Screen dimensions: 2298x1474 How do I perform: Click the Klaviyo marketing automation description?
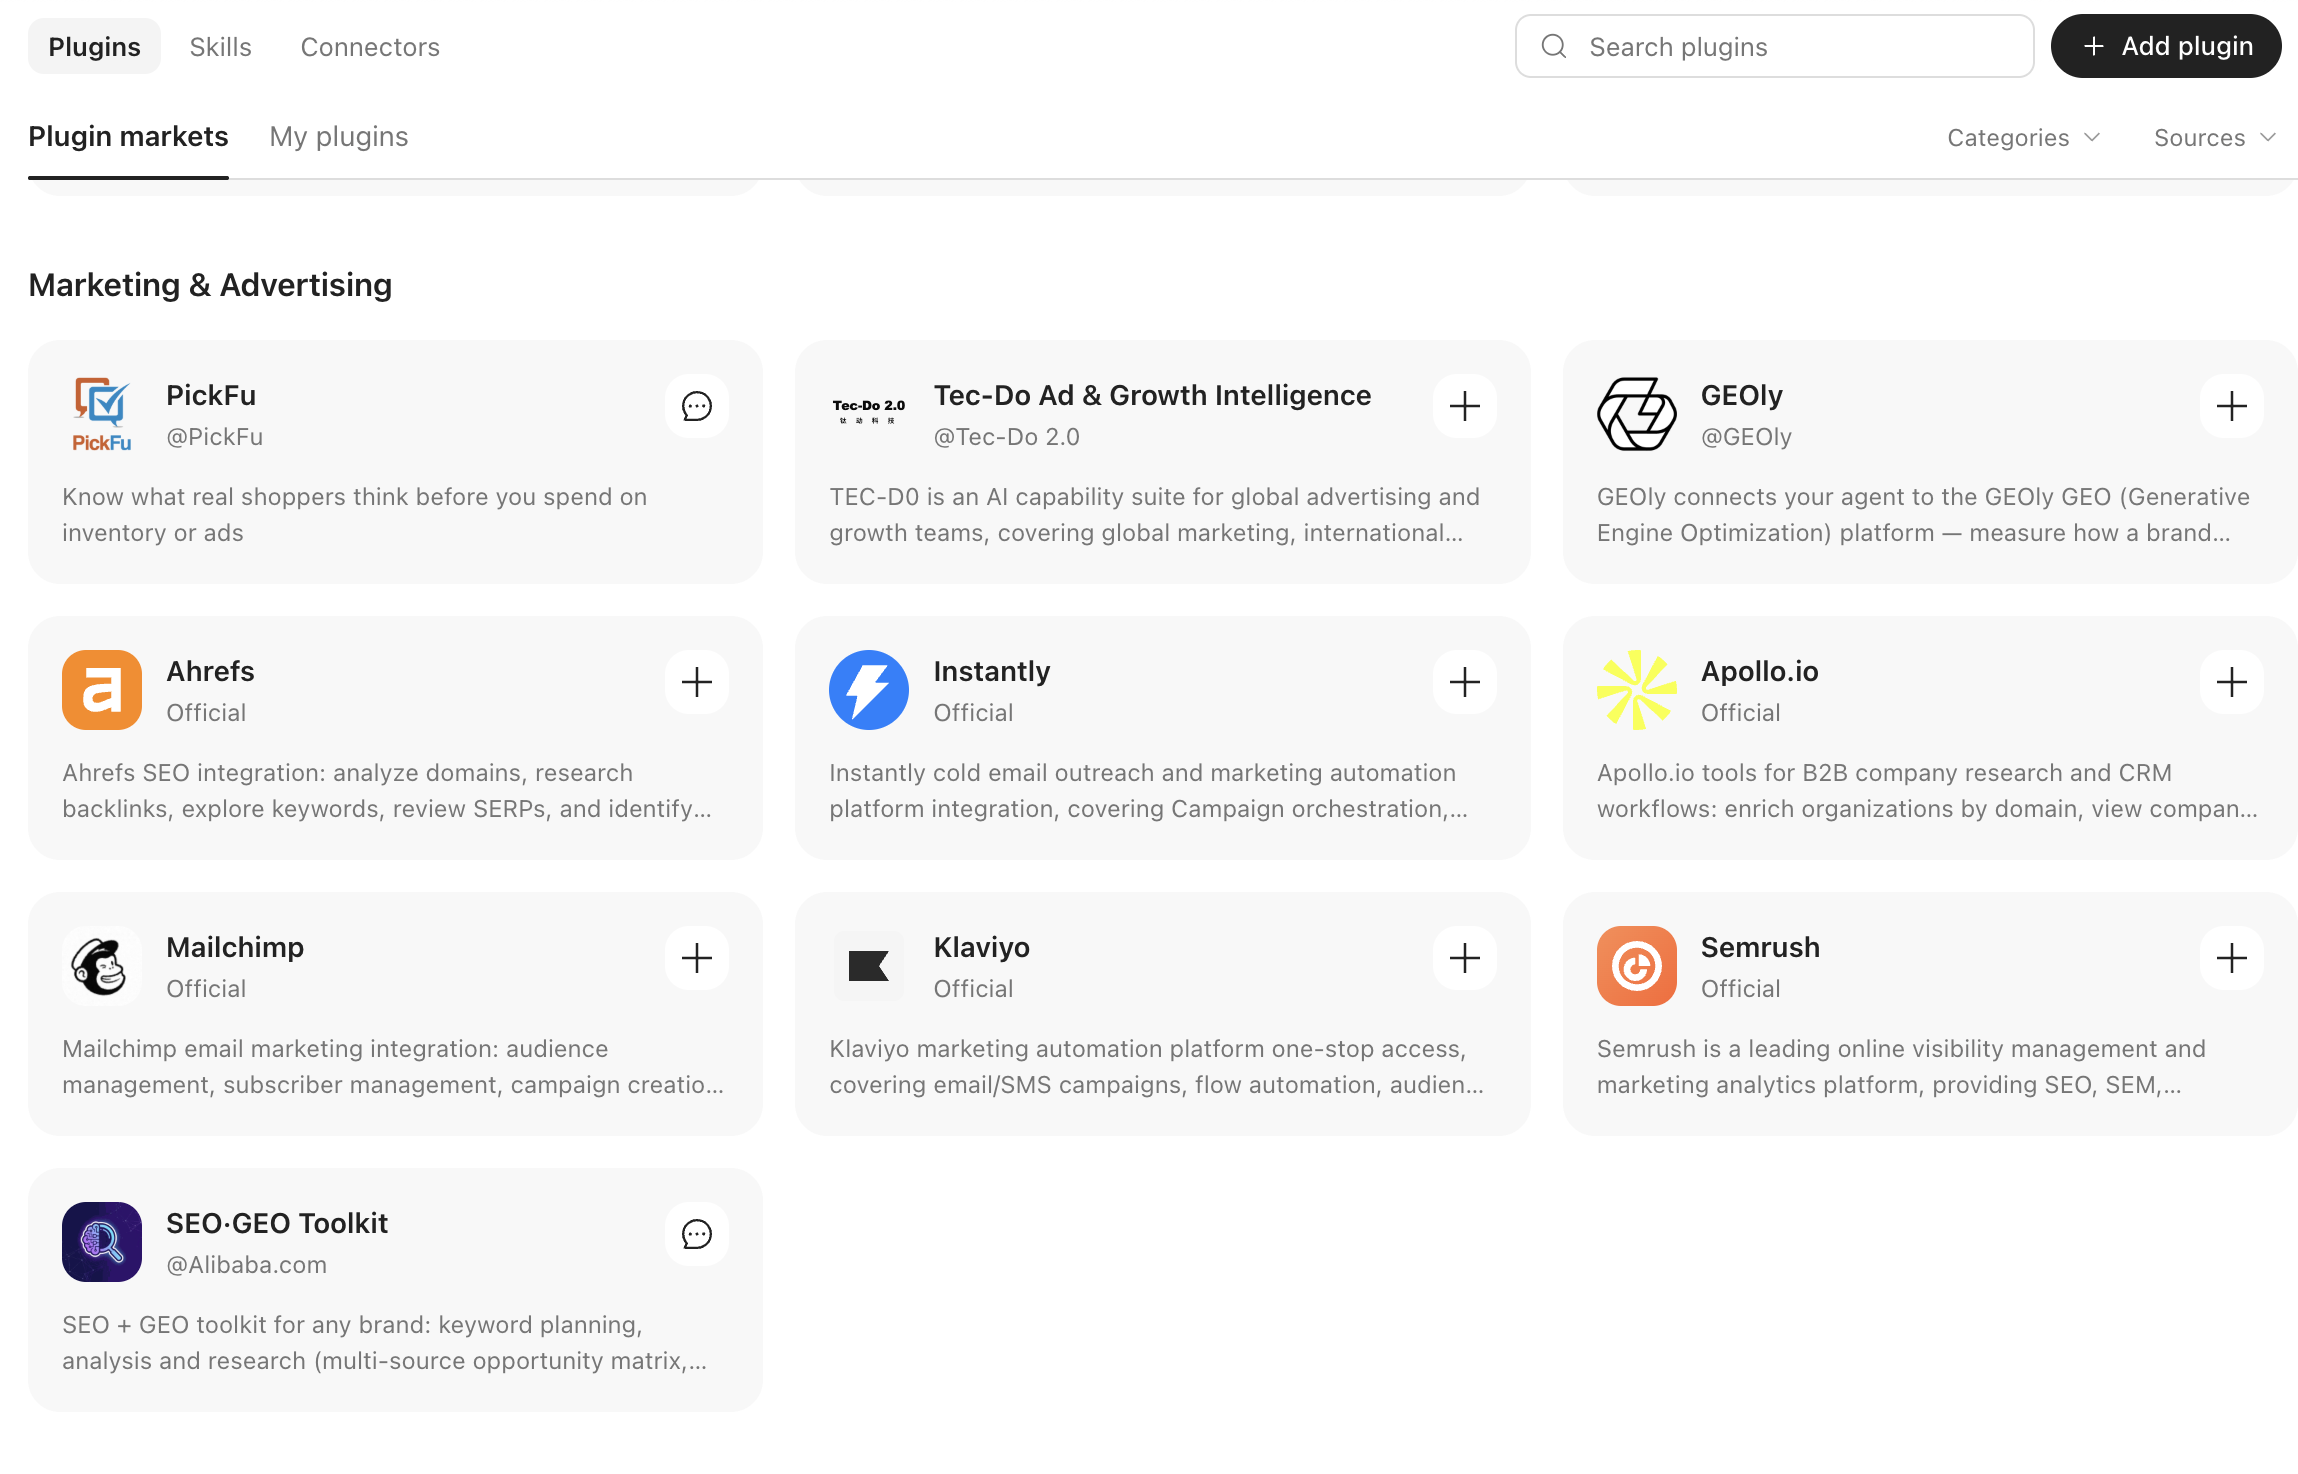click(1156, 1067)
